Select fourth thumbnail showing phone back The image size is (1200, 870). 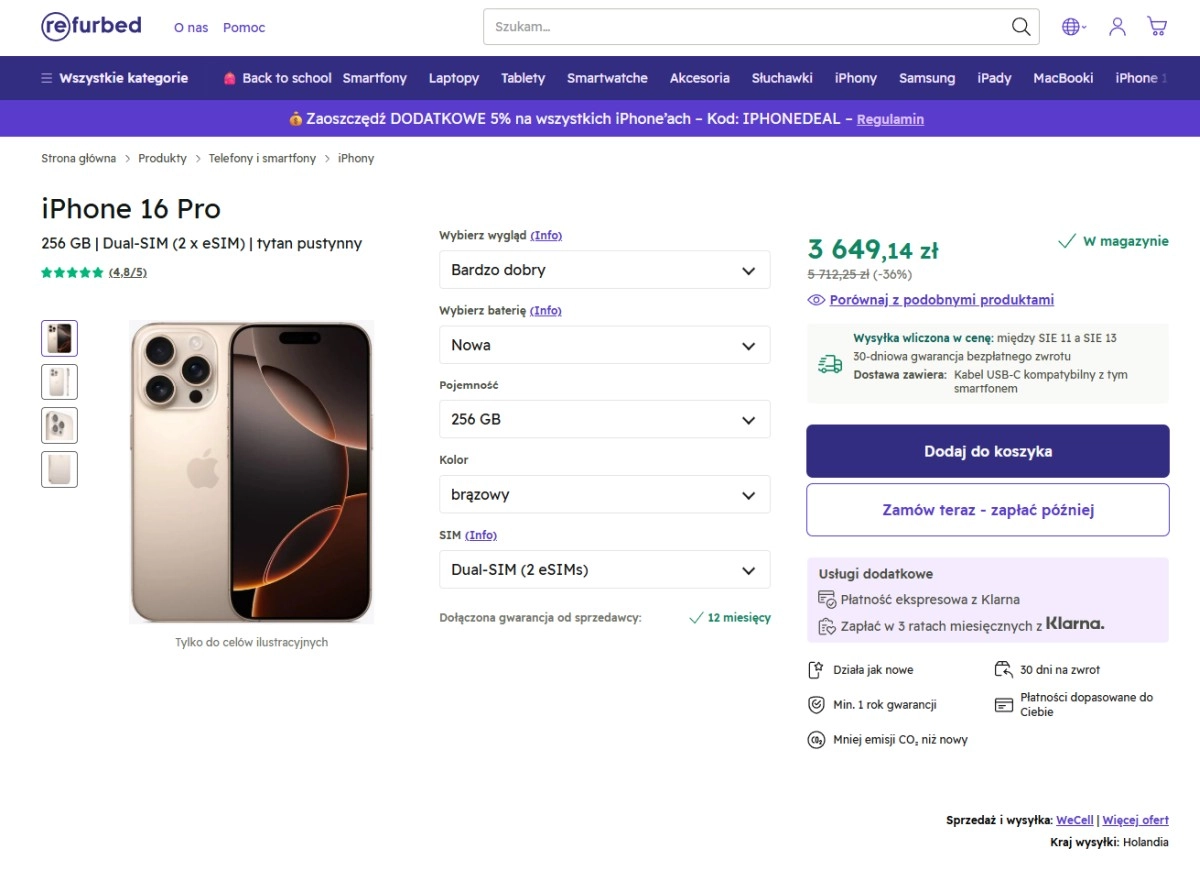[x=59, y=470]
